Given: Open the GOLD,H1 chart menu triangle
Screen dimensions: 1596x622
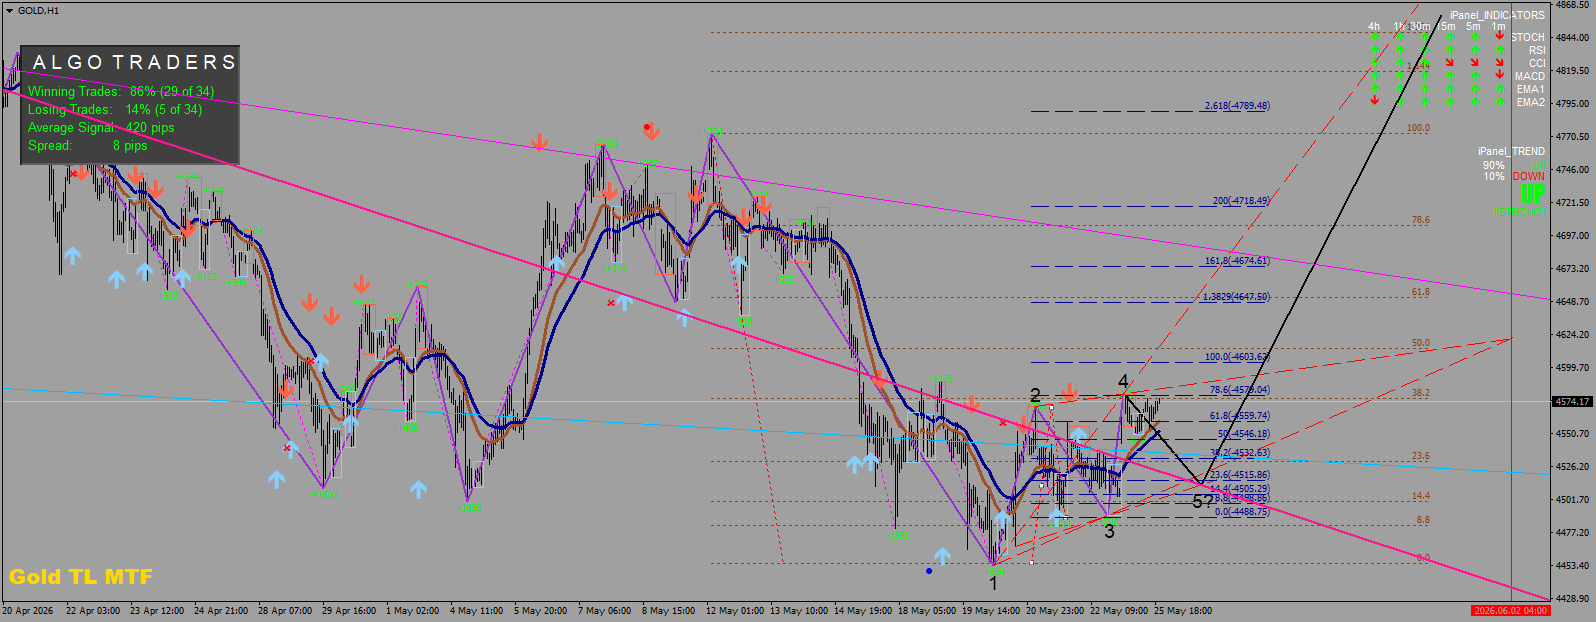Looking at the screenshot, I should click(x=9, y=10).
